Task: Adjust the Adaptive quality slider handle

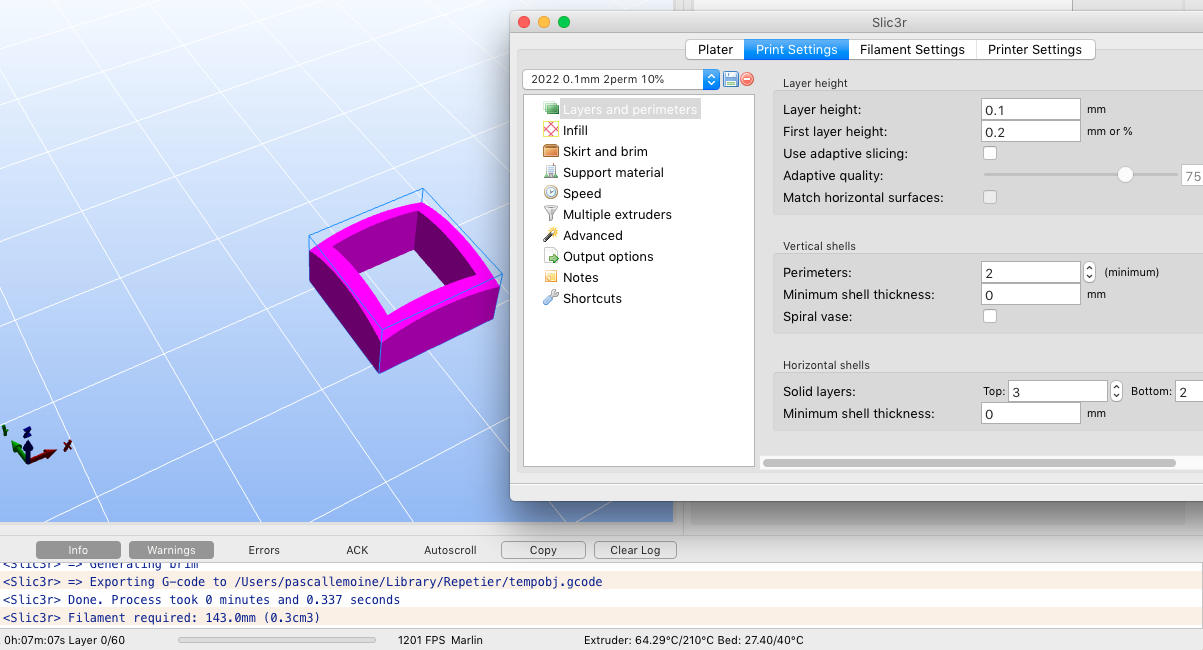Action: click(x=1125, y=175)
